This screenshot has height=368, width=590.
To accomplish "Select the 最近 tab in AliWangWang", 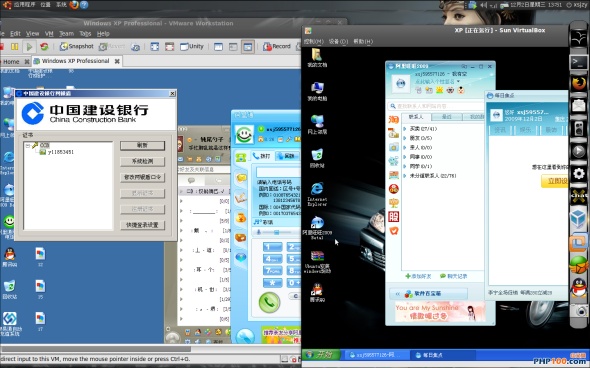I will [446, 117].
